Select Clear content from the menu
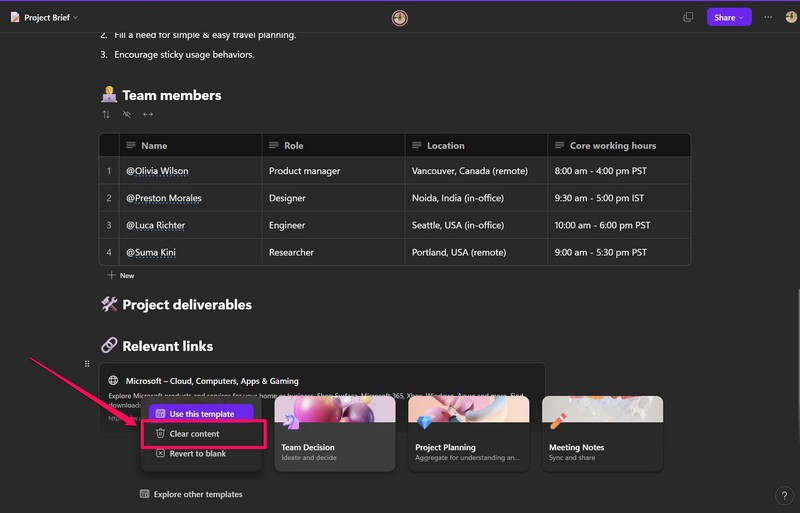This screenshot has width=800, height=513. tap(194, 434)
